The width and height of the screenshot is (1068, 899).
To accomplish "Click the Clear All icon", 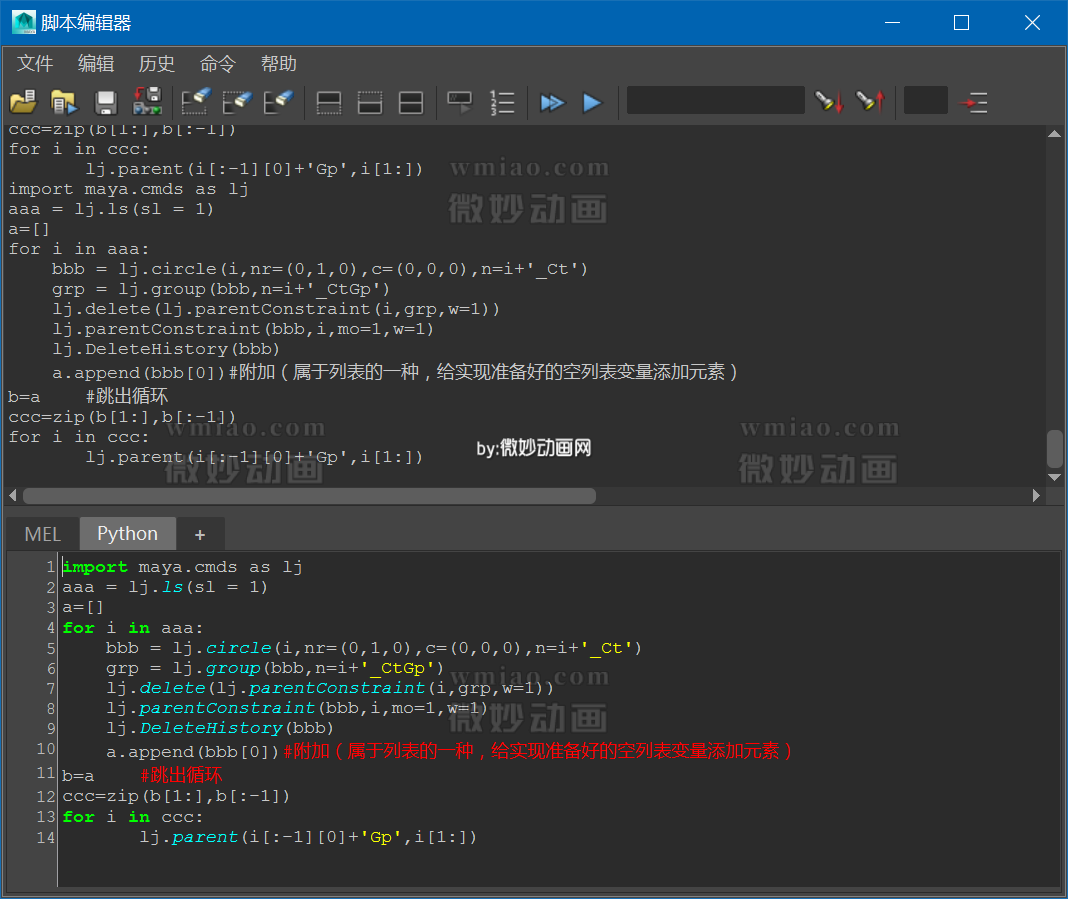I will click(x=278, y=102).
